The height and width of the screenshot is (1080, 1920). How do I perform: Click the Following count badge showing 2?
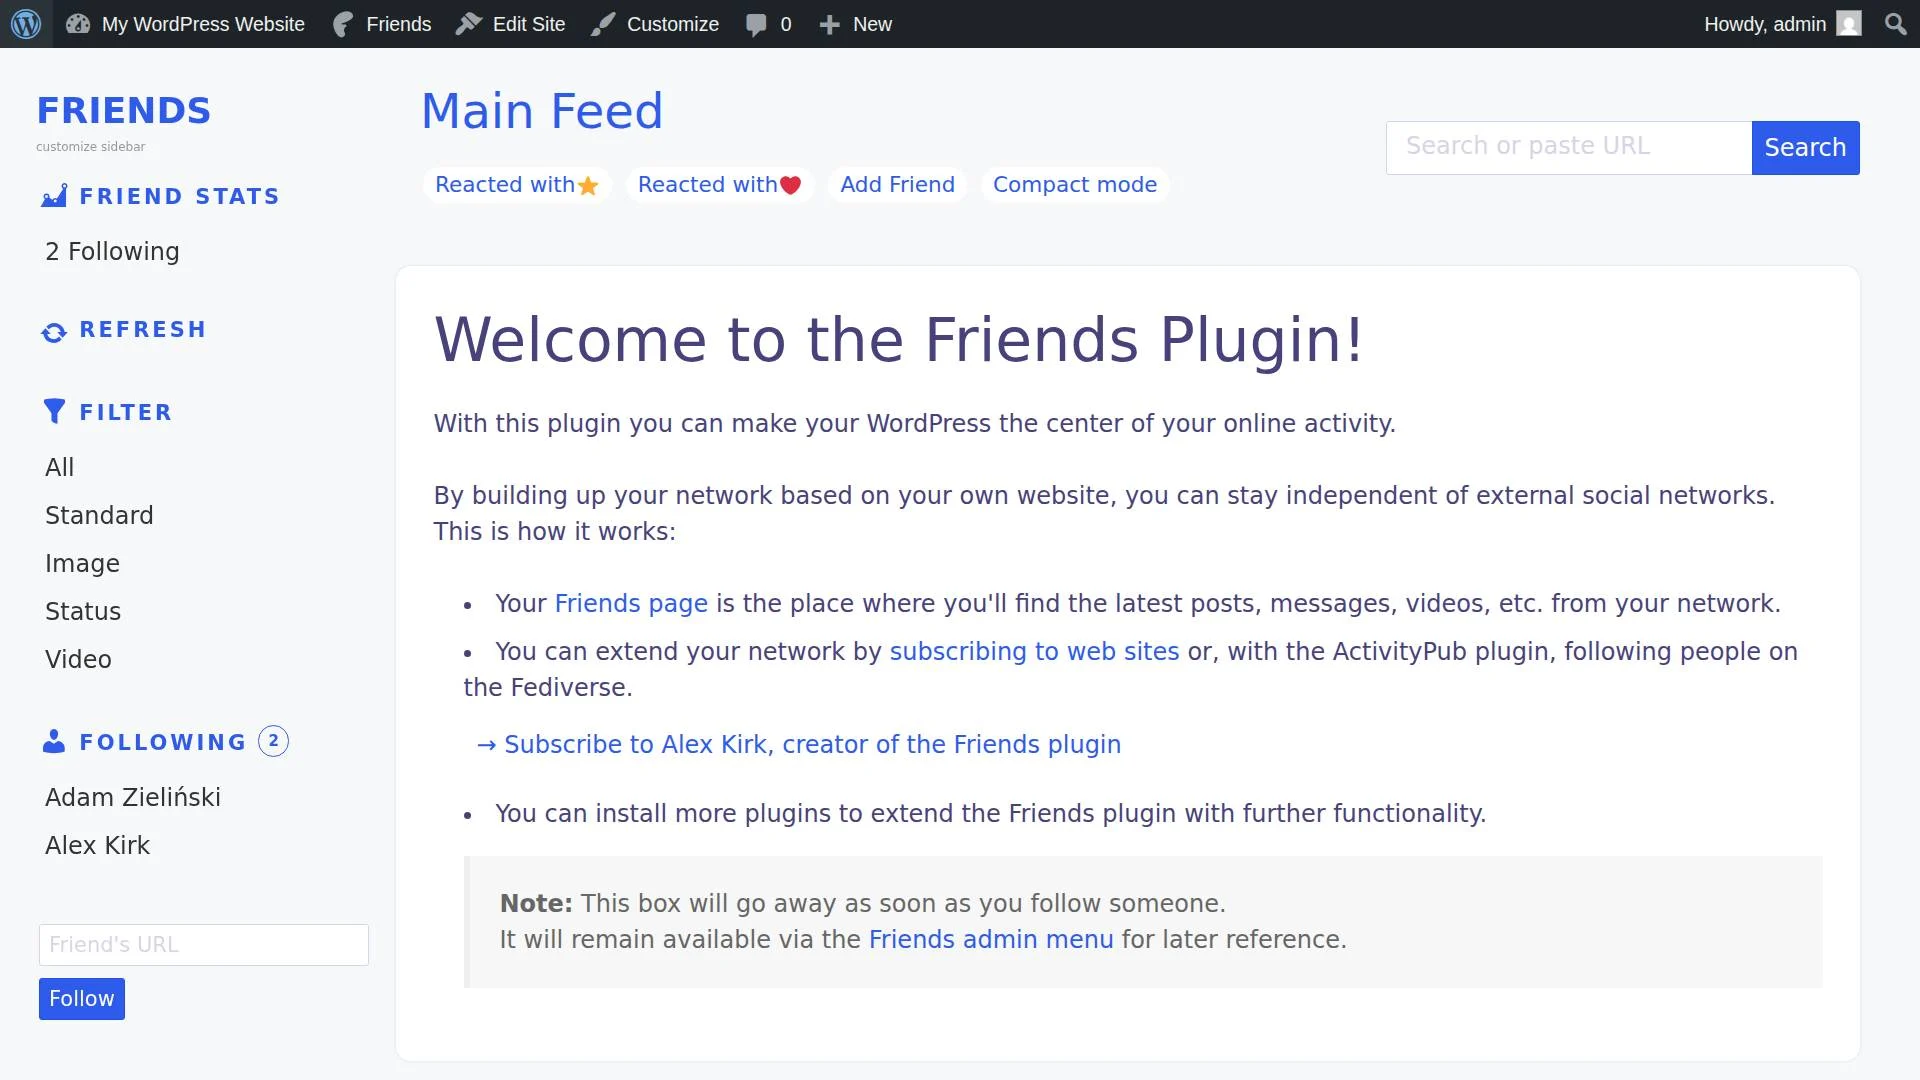(x=273, y=741)
